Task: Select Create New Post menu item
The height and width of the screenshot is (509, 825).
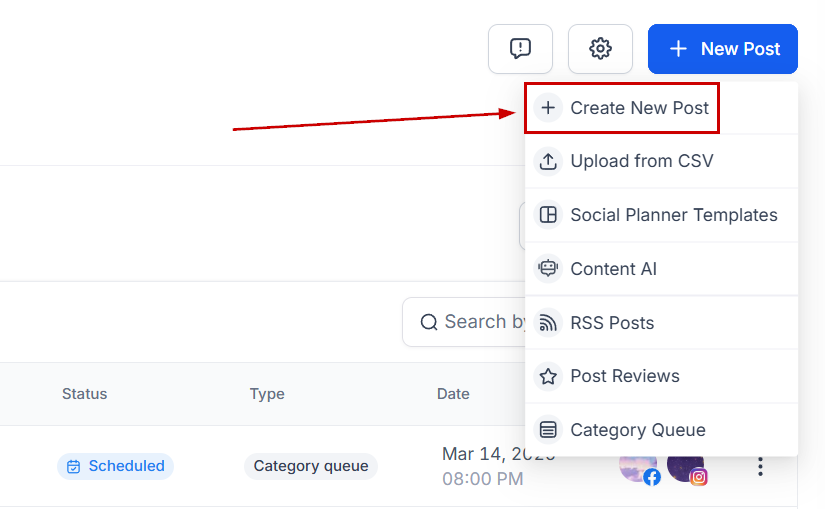Action: (x=639, y=108)
